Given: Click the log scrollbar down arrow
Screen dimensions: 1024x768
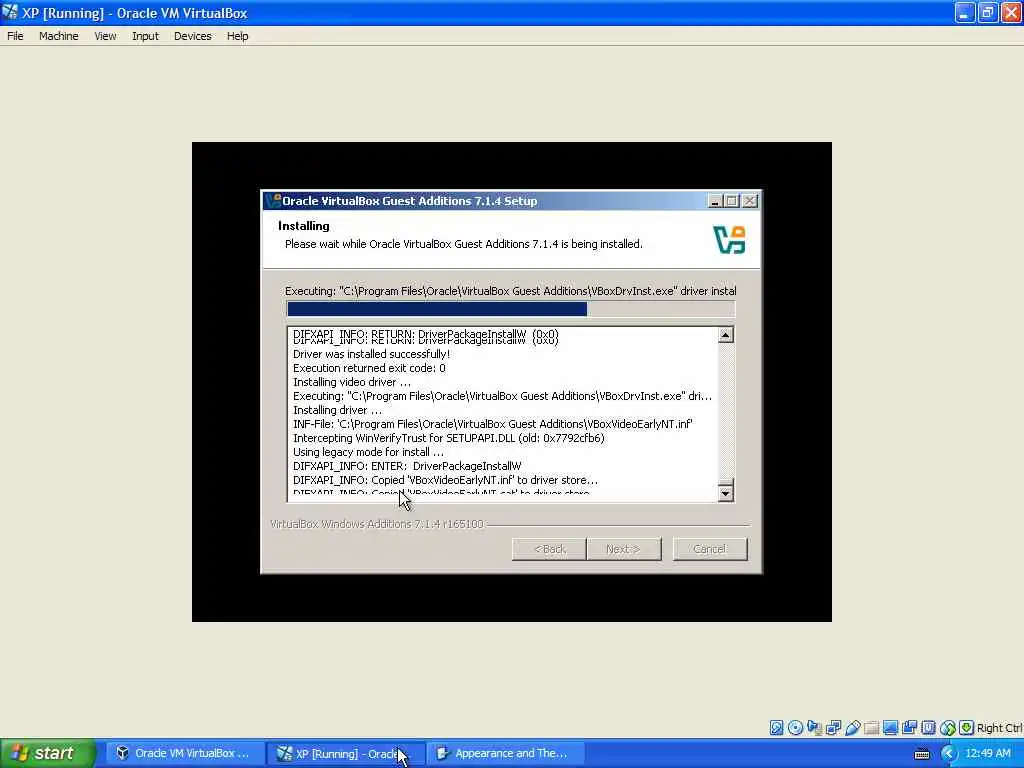Looking at the screenshot, I should pyautogui.click(x=726, y=493).
